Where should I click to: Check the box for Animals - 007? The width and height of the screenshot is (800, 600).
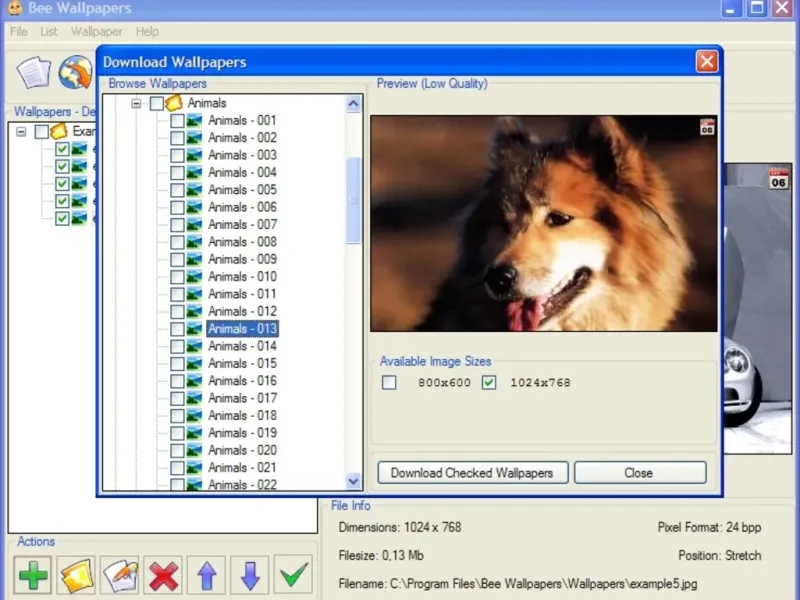(177, 225)
